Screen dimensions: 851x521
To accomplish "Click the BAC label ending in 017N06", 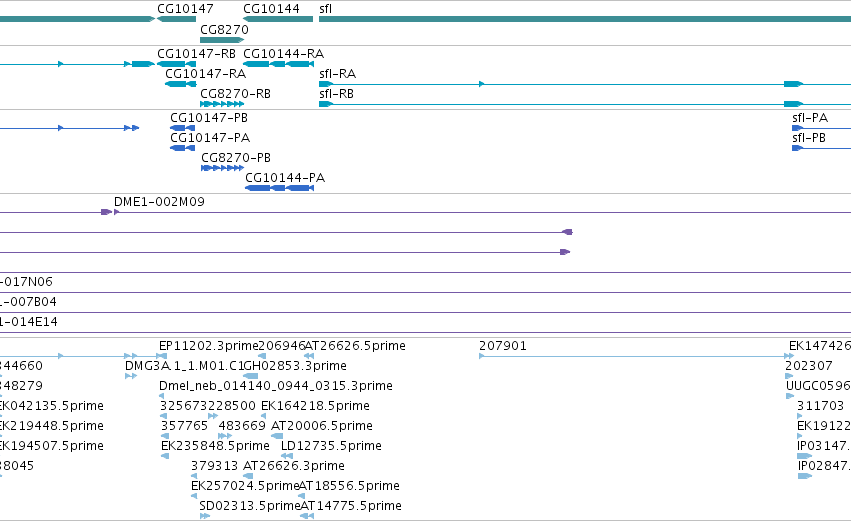I will (27, 282).
